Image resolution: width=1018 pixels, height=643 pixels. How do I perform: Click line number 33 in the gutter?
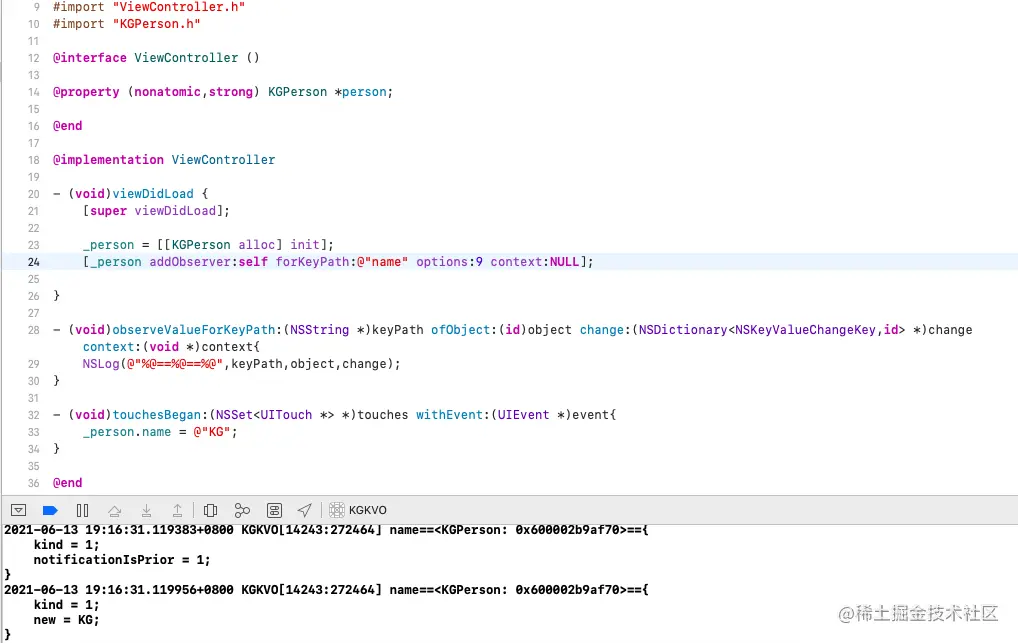(34, 432)
